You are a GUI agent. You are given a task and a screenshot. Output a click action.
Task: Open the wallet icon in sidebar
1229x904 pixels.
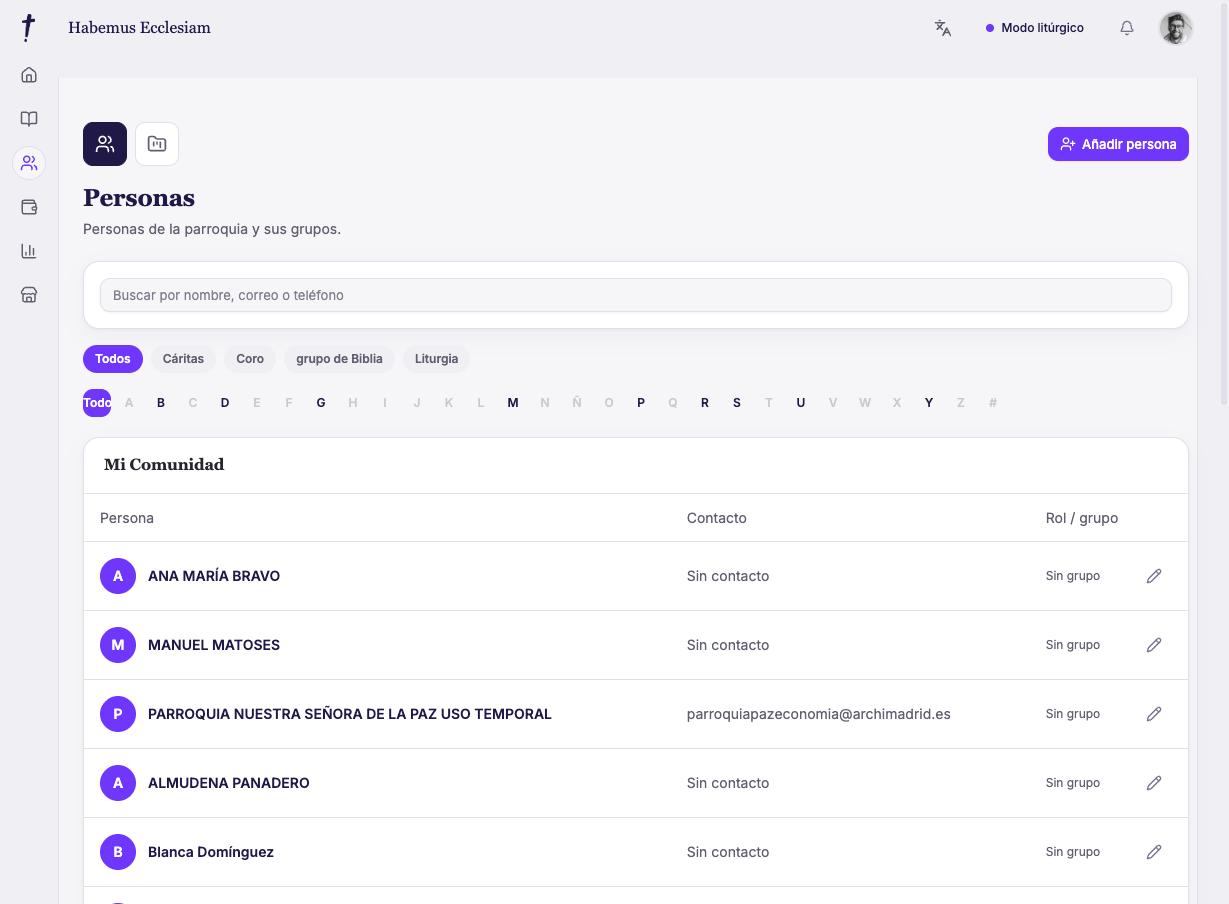29,207
